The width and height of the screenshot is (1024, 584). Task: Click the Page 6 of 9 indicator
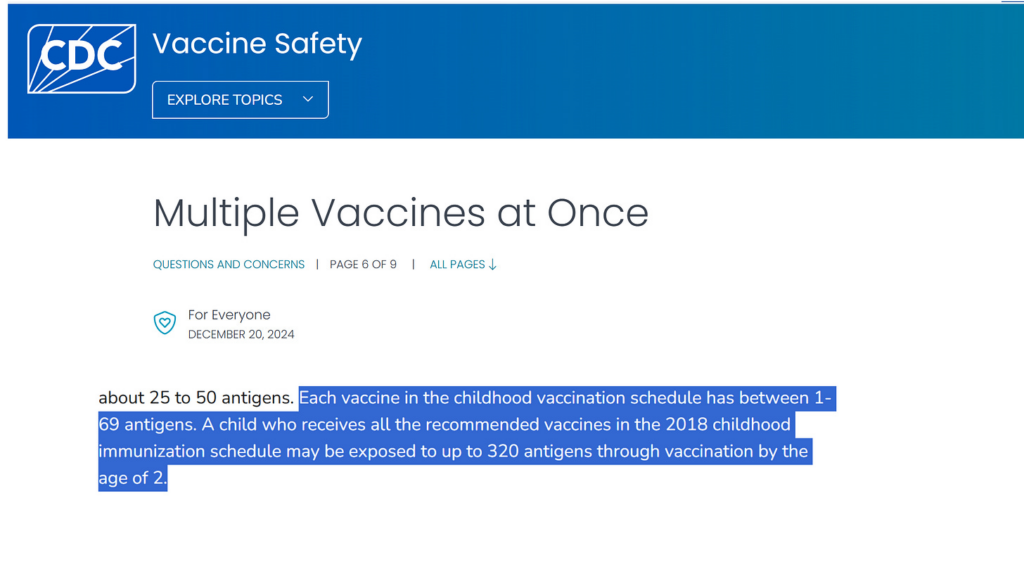click(x=363, y=263)
